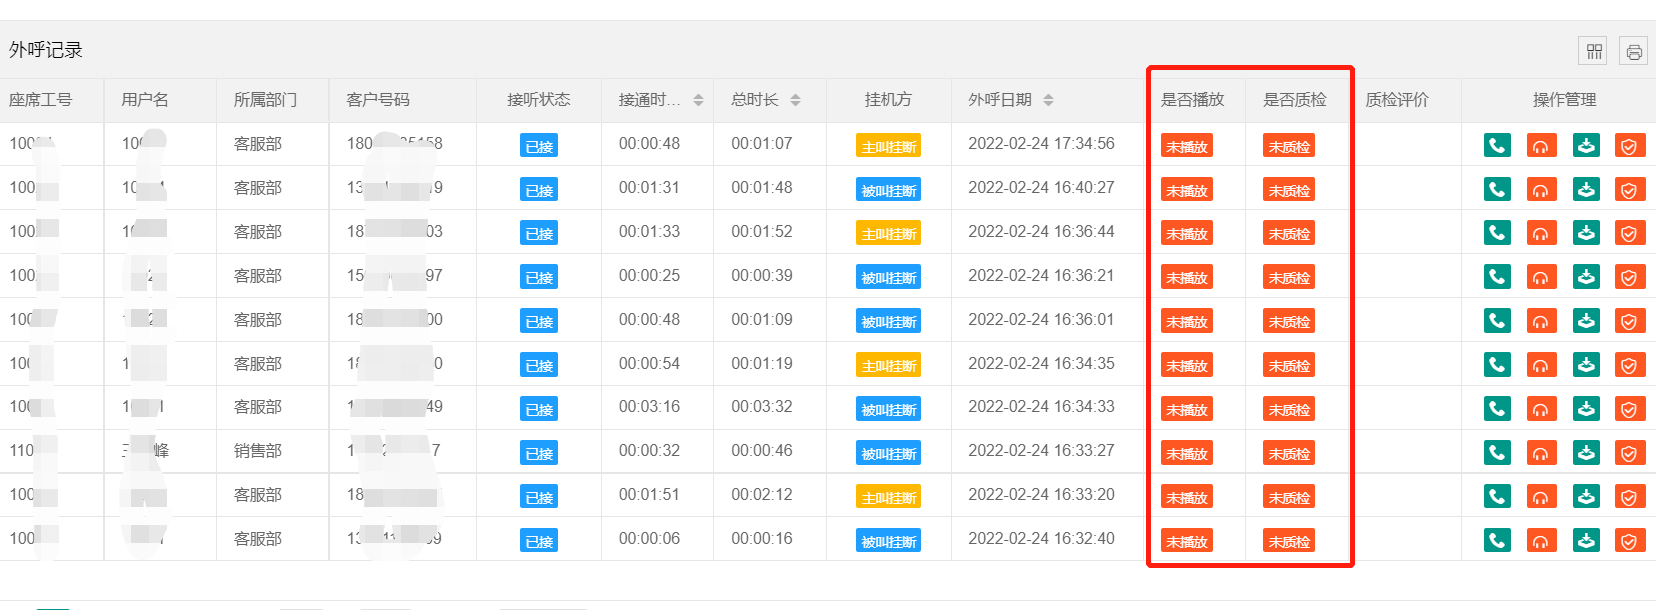
Task: Click shield quality-check icon in third row
Action: pos(1629,234)
